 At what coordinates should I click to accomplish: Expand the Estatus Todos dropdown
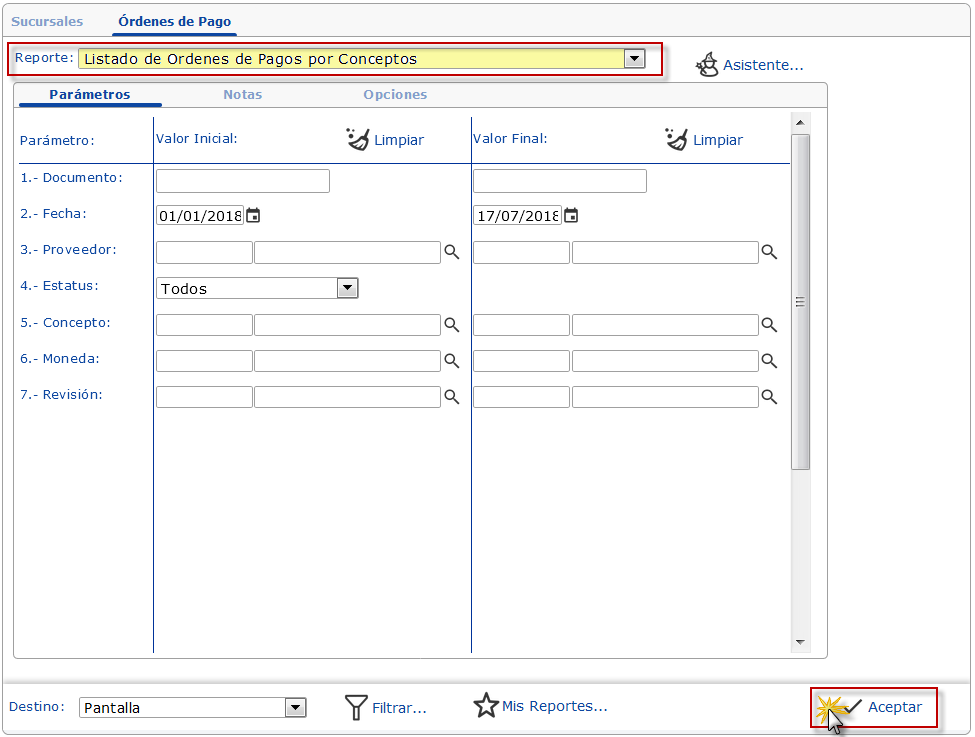tap(347, 288)
